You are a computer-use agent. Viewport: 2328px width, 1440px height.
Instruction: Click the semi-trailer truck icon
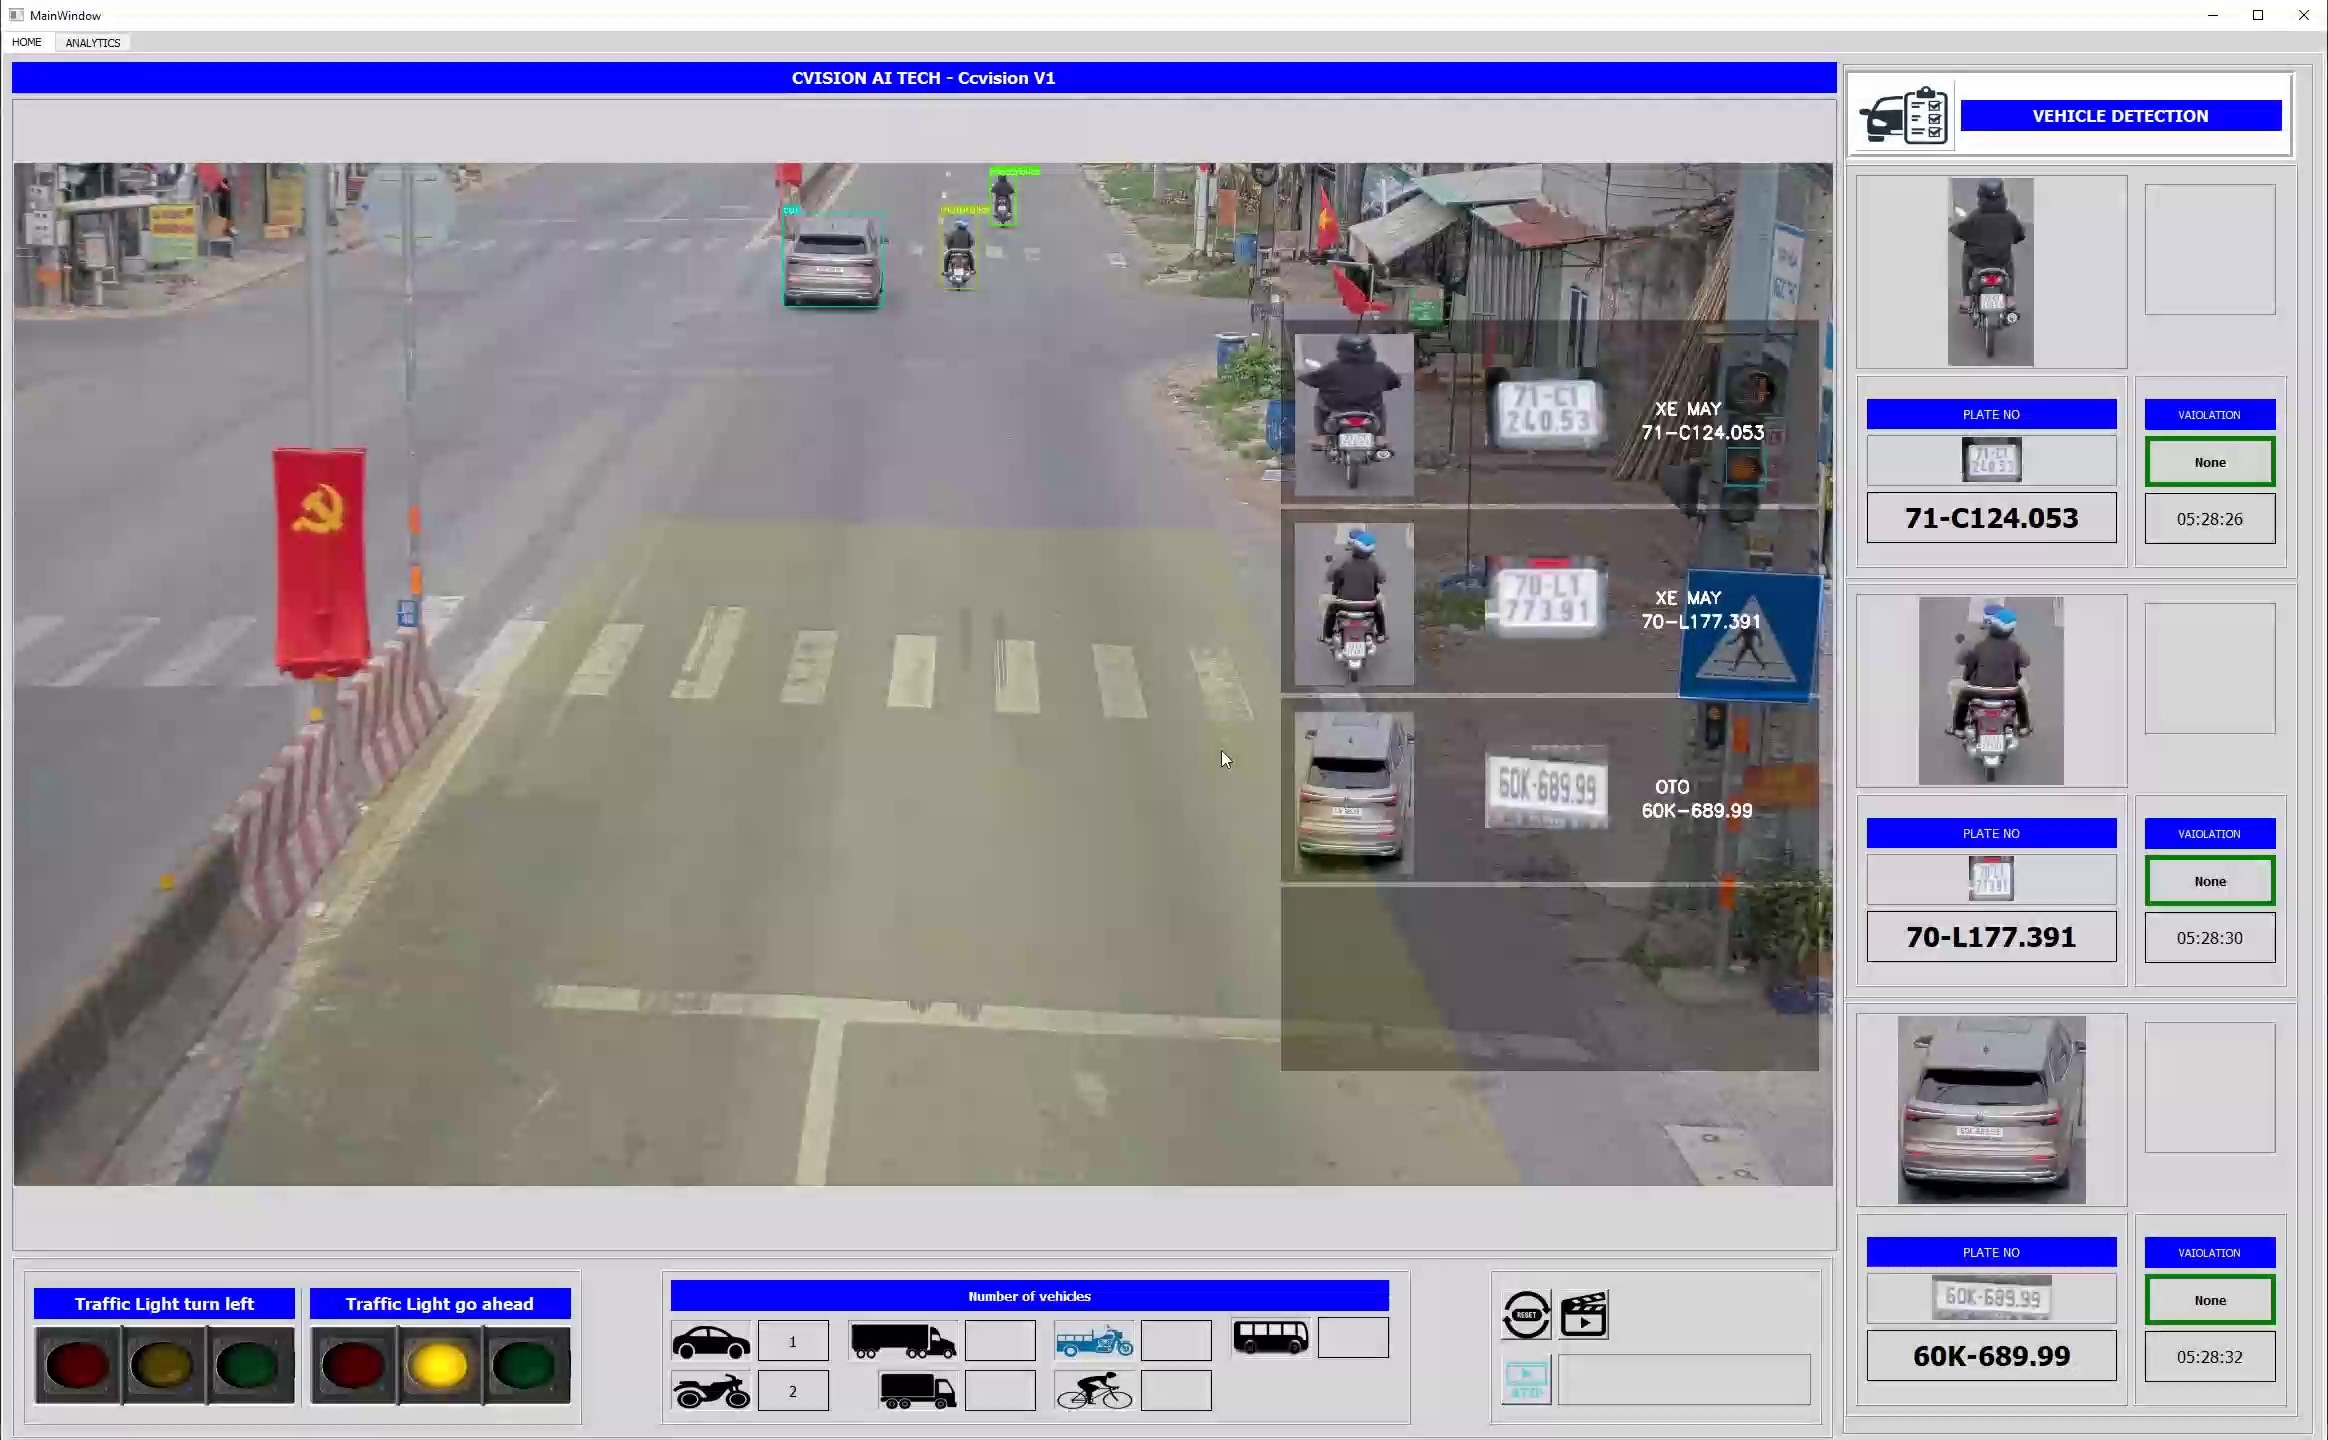coord(902,1341)
